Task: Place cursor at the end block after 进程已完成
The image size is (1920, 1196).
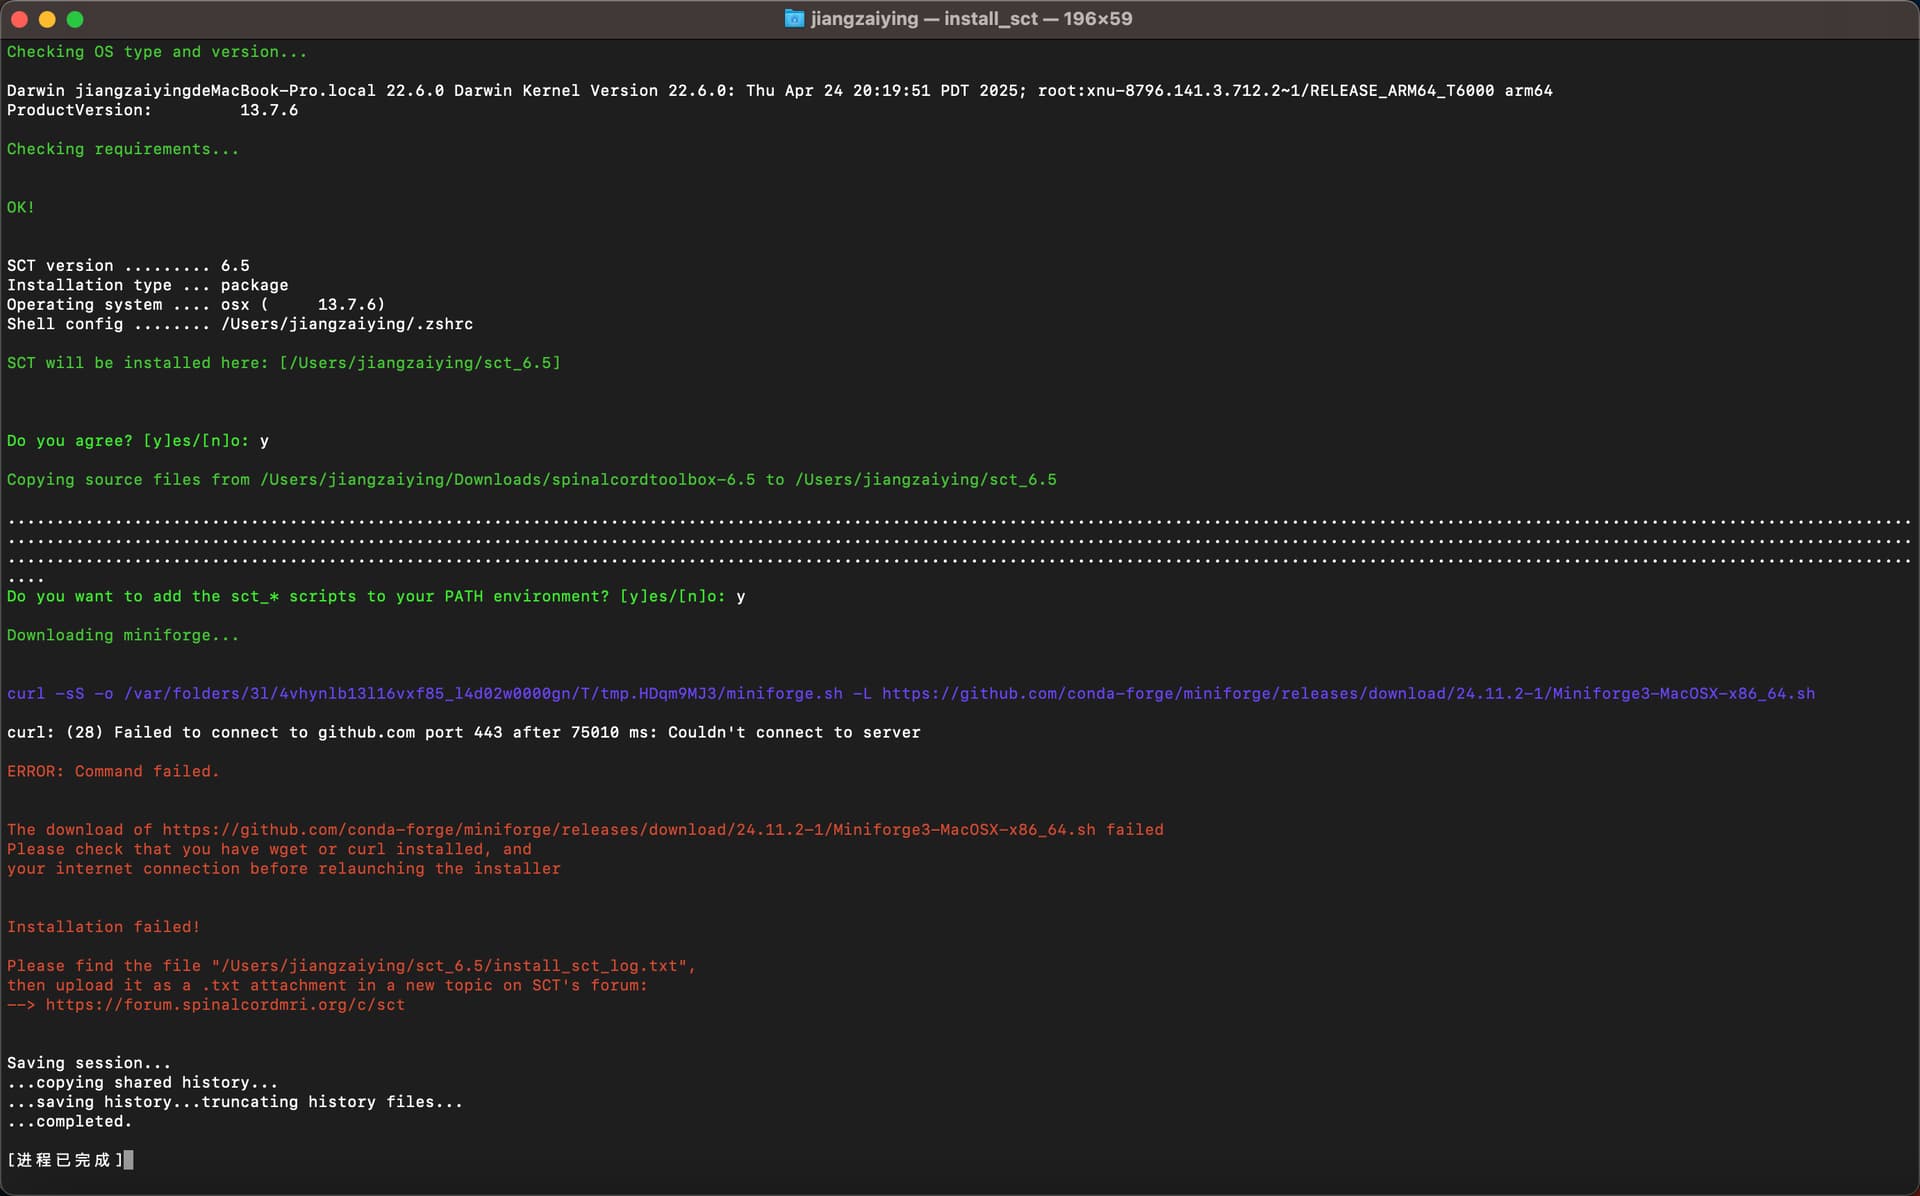Action: tap(128, 1160)
